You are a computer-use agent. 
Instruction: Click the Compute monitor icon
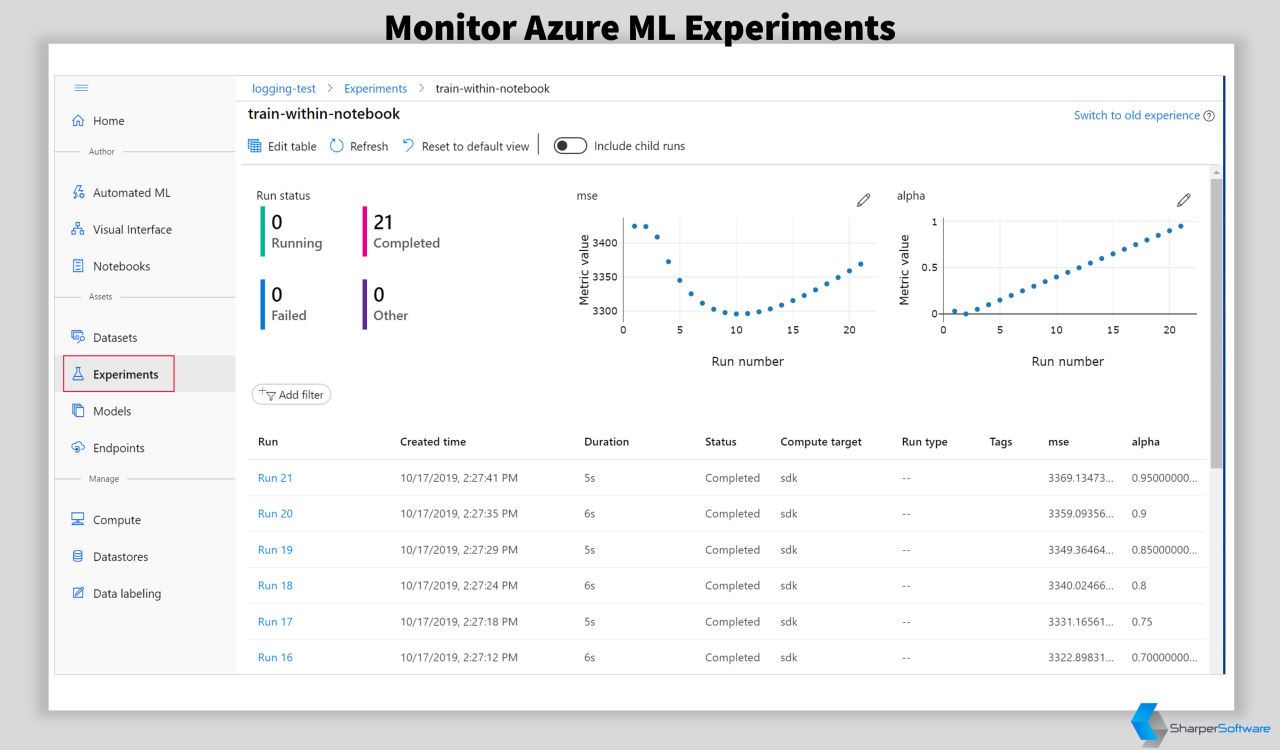pyautogui.click(x=78, y=520)
